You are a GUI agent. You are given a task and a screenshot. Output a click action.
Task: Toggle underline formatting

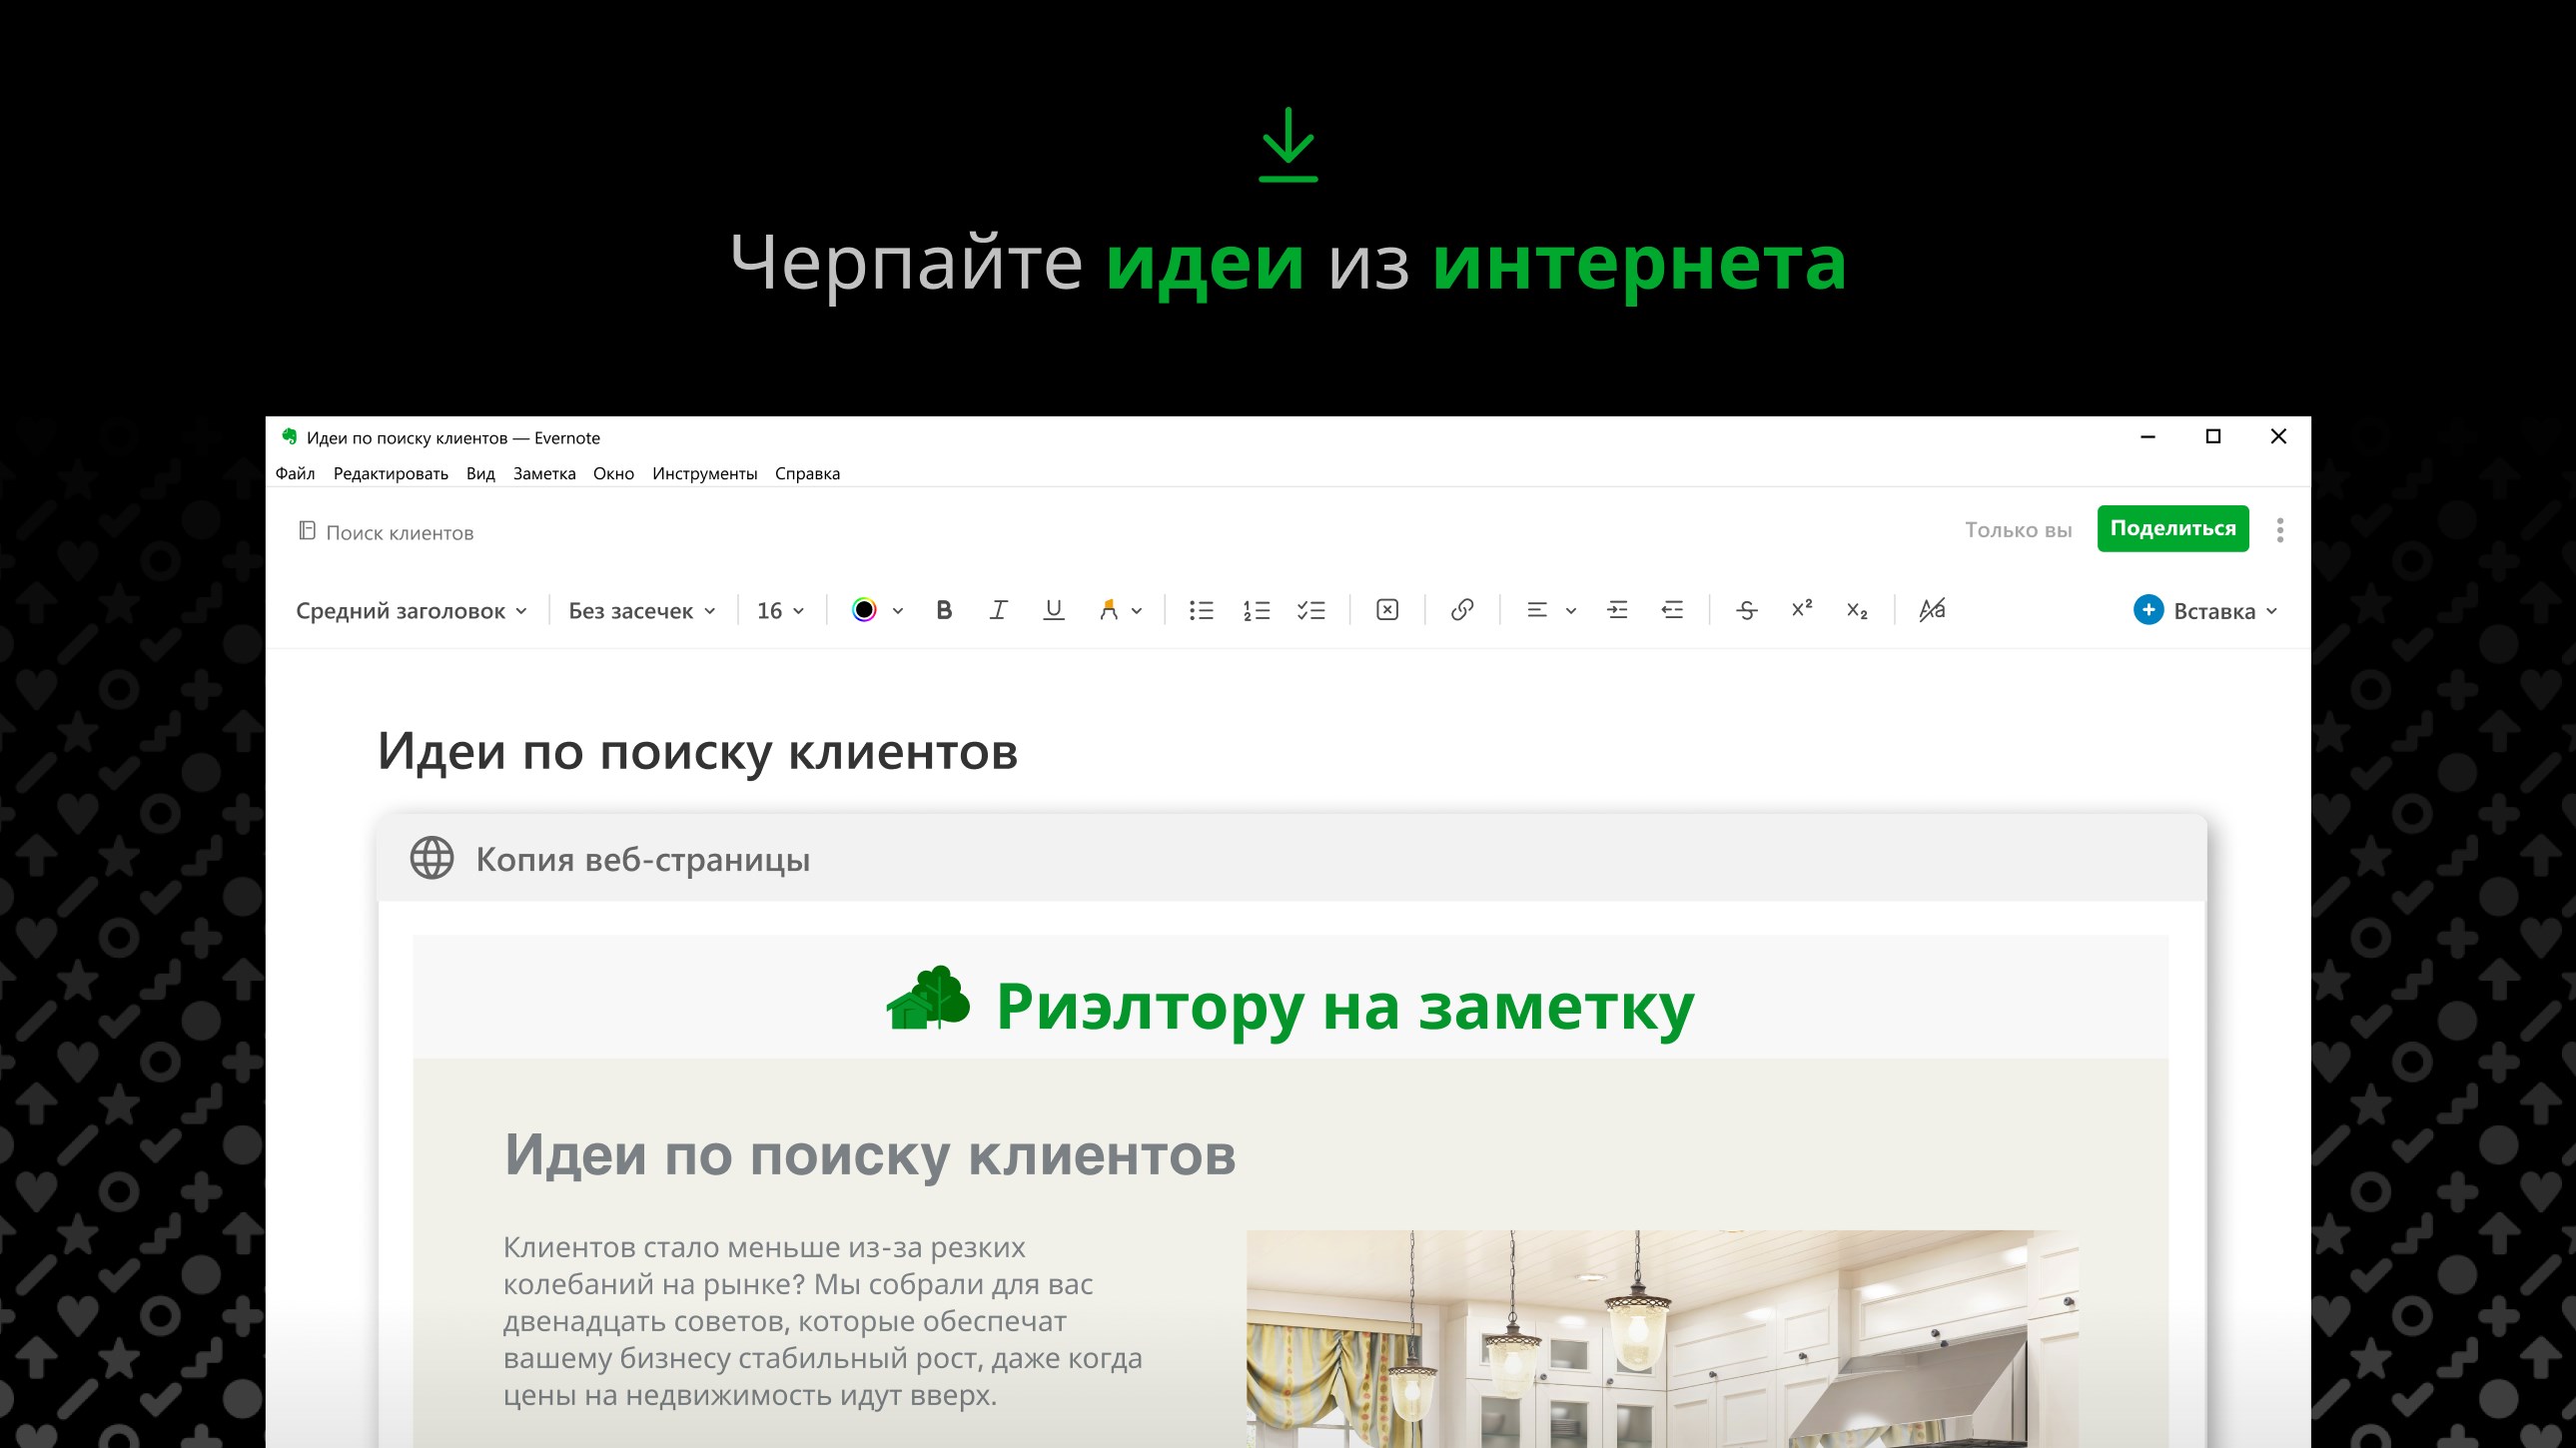point(1053,610)
